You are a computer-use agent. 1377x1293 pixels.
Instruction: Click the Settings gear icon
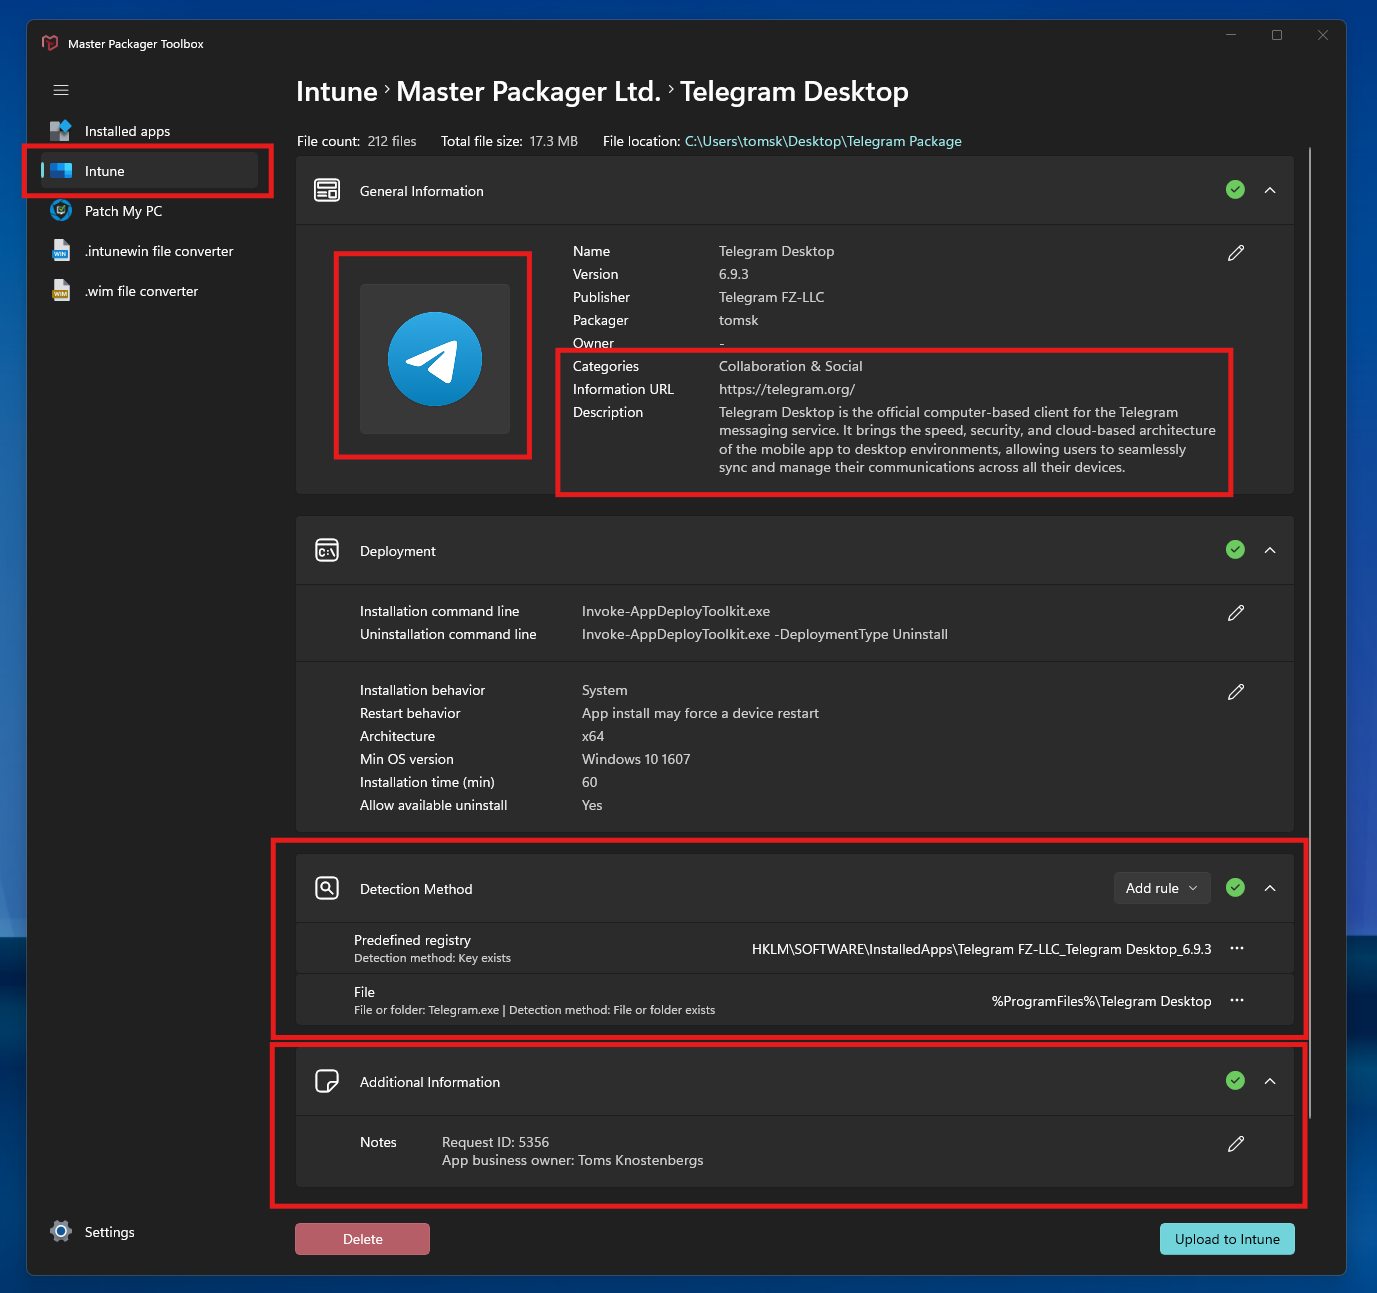click(61, 1231)
